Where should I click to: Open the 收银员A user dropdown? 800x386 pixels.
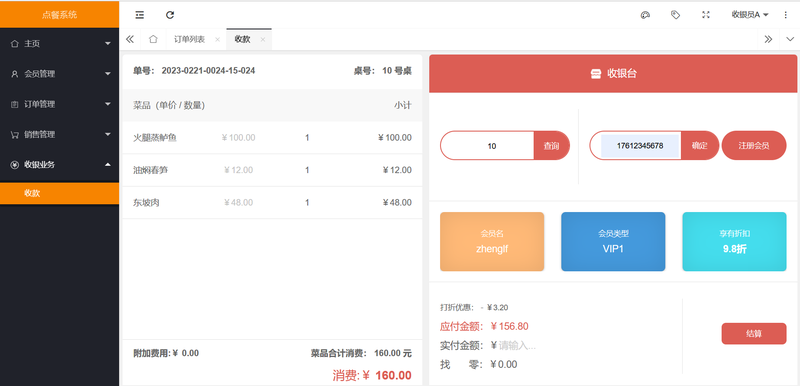click(x=750, y=15)
